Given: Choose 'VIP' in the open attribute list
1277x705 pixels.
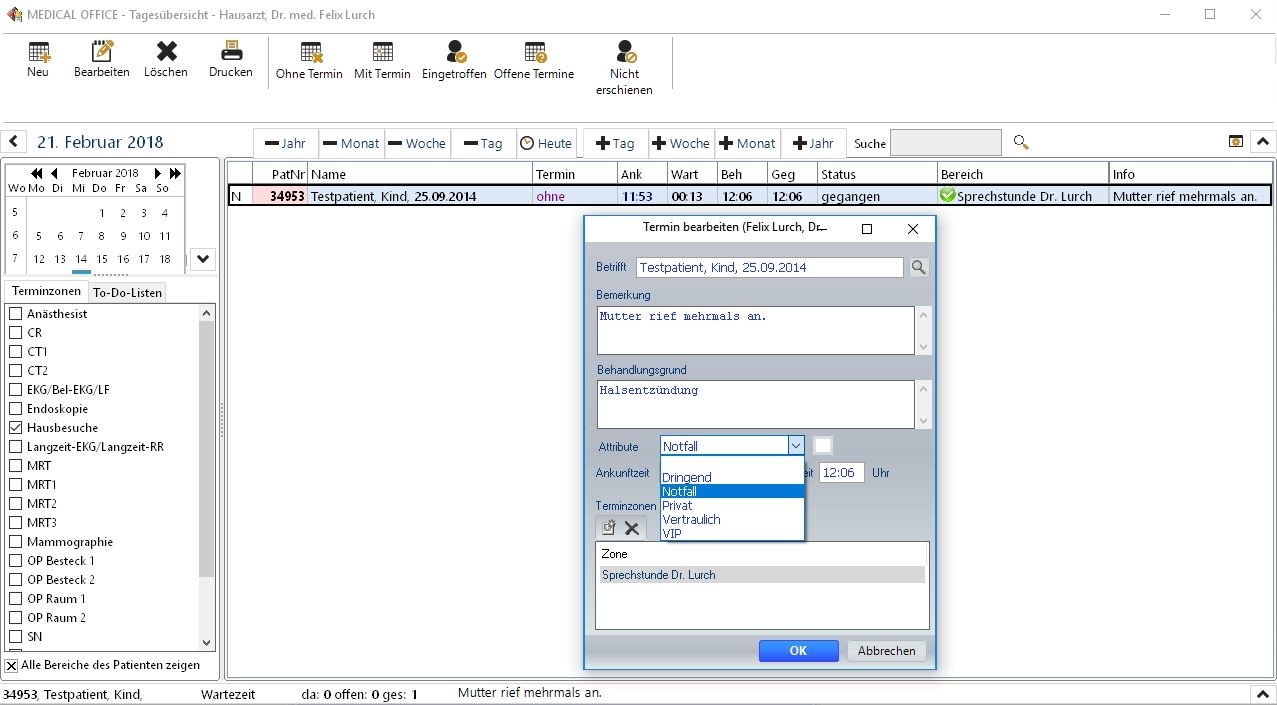Looking at the screenshot, I should click(670, 533).
